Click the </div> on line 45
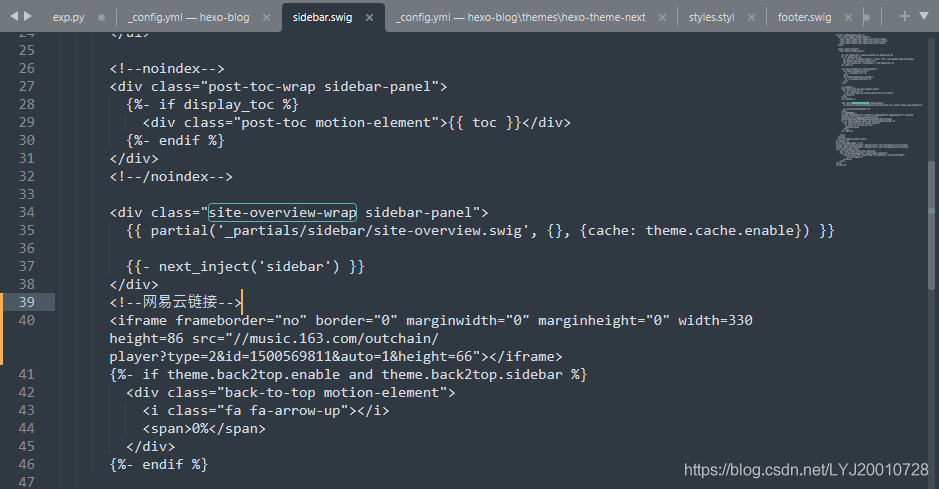 click(x=151, y=446)
